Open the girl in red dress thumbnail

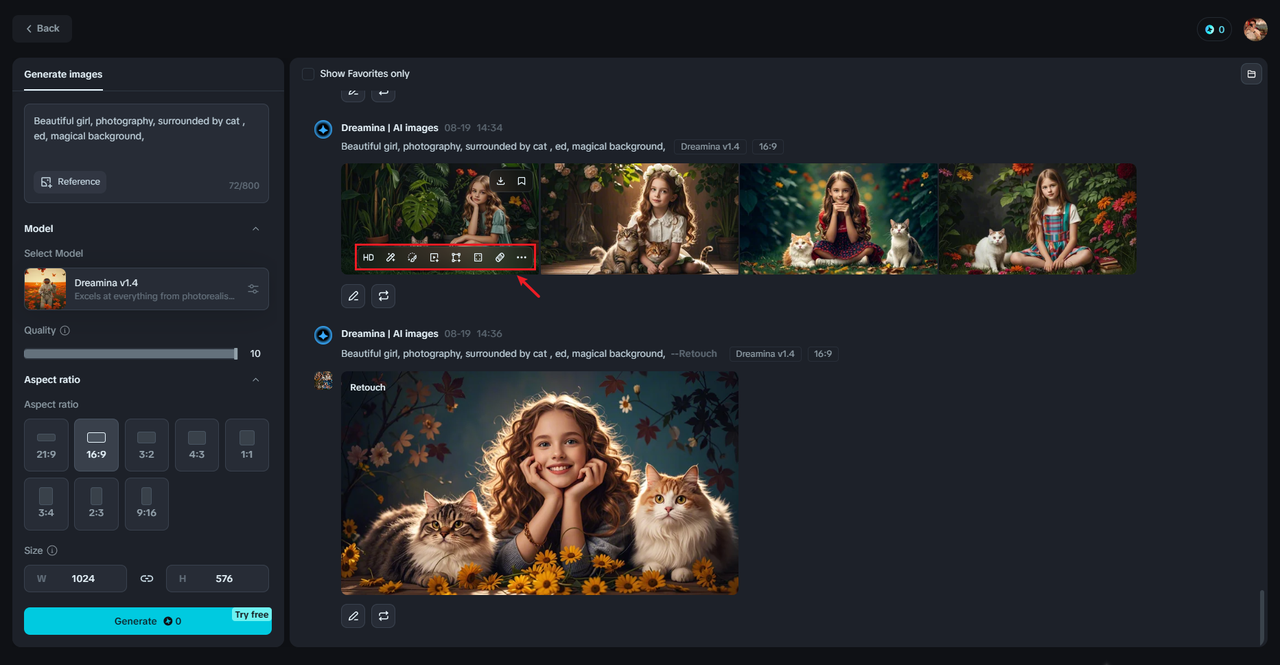coord(838,219)
